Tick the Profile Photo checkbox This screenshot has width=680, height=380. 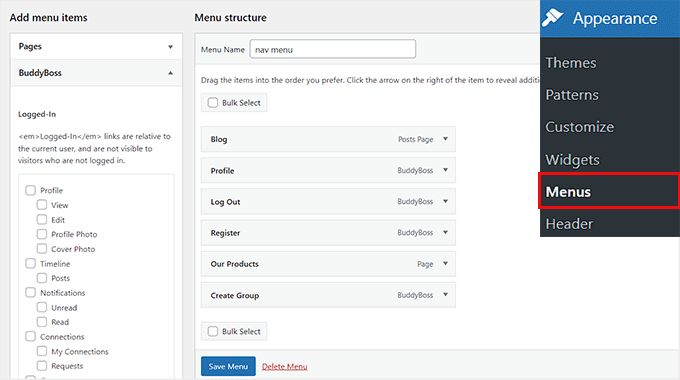tap(42, 234)
